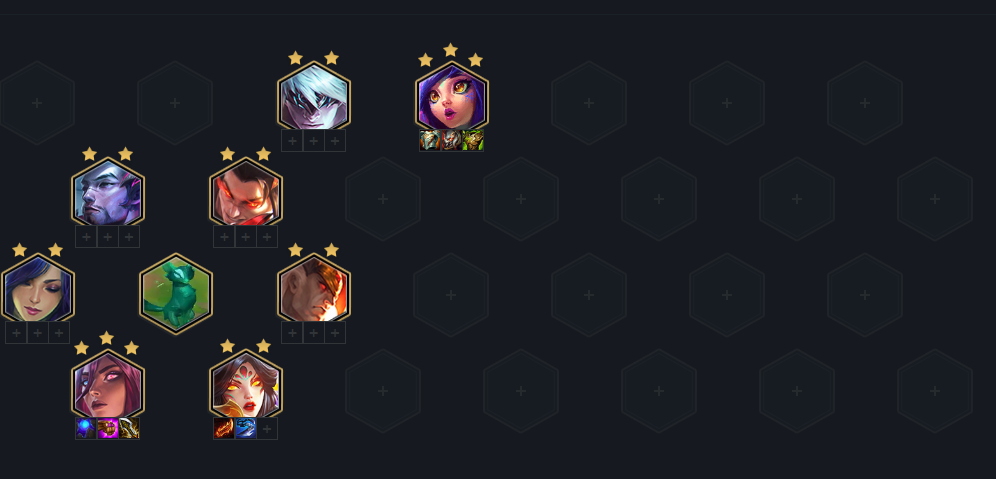This screenshot has width=996, height=479.
Task: Select the Gargoyle Stoneplate item on Neeko
Action: tap(452, 140)
